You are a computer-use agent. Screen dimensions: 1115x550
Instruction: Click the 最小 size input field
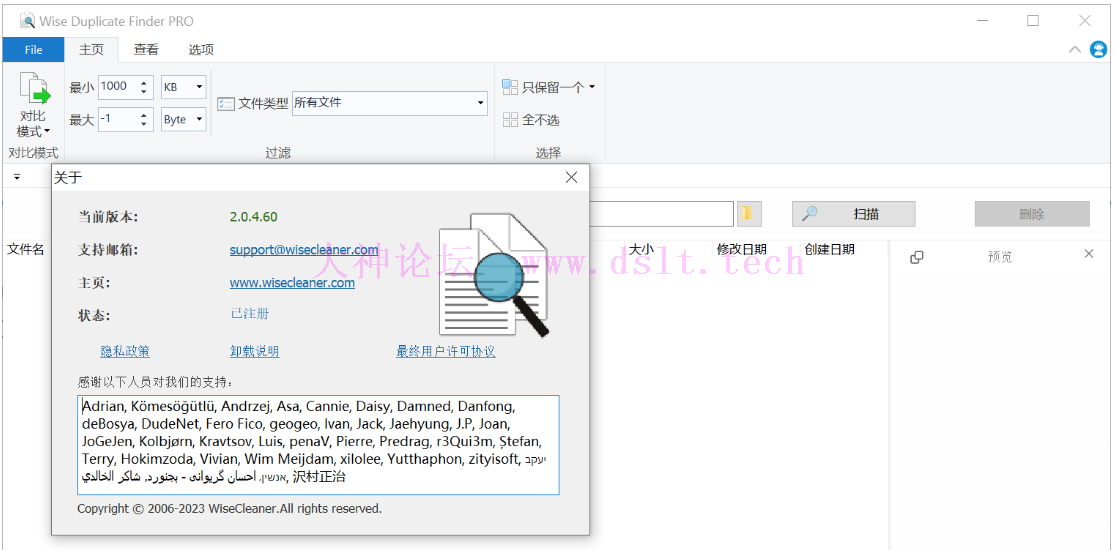click(118, 88)
